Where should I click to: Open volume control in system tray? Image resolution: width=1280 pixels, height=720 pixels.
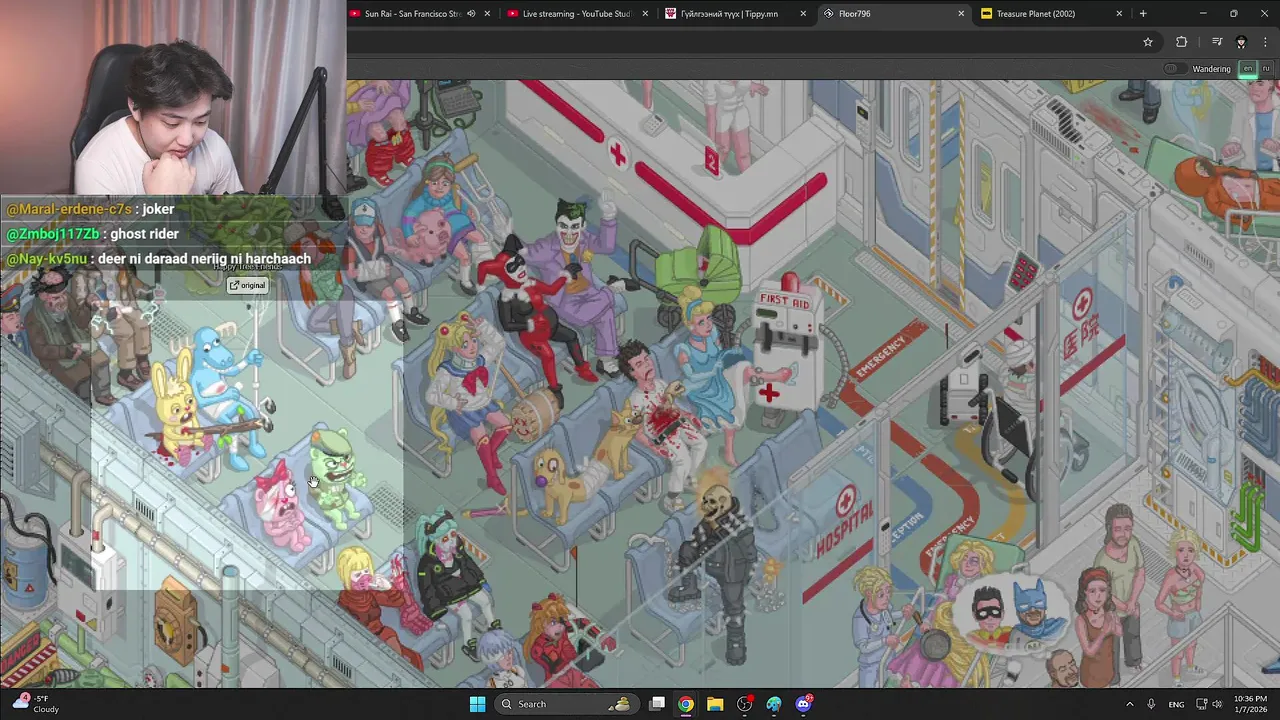pyautogui.click(x=1219, y=704)
